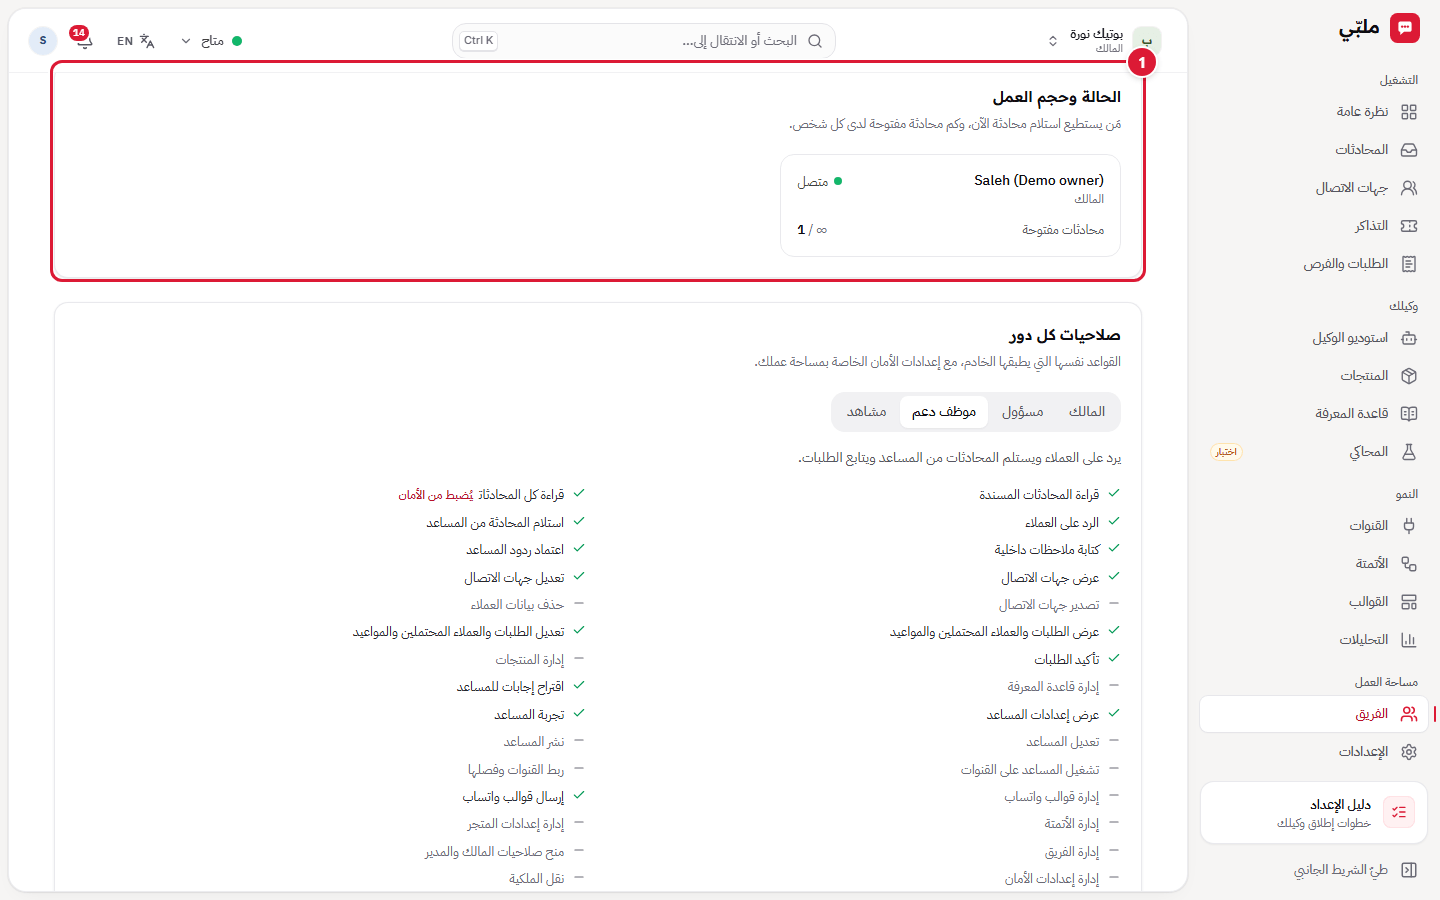Image resolution: width=1440 pixels, height=900 pixels.
Task: Open the القنوات plug icon
Action: (x=1409, y=526)
